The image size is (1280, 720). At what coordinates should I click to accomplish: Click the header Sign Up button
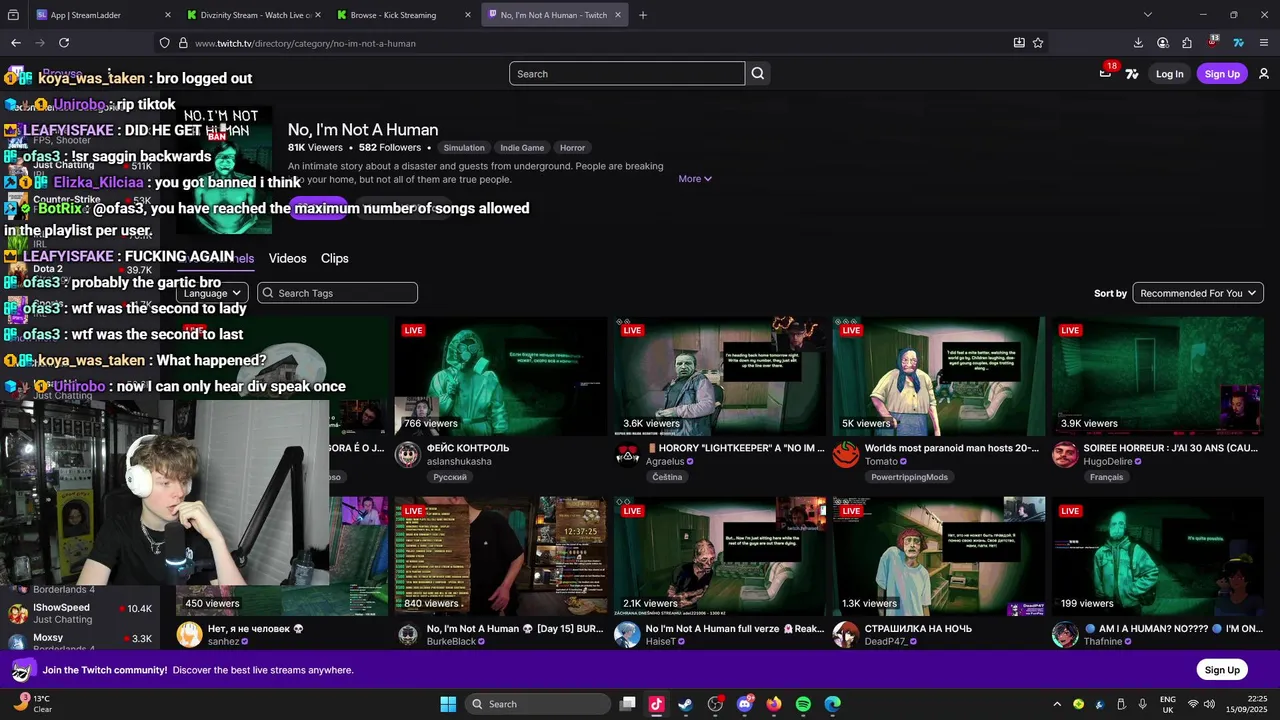[x=1222, y=74]
